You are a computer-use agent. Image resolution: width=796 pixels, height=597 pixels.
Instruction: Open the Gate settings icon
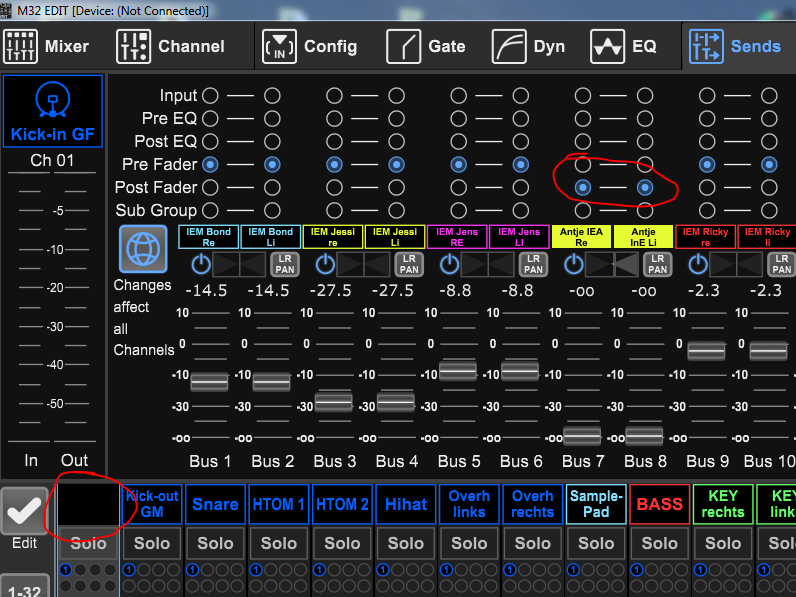(404, 46)
